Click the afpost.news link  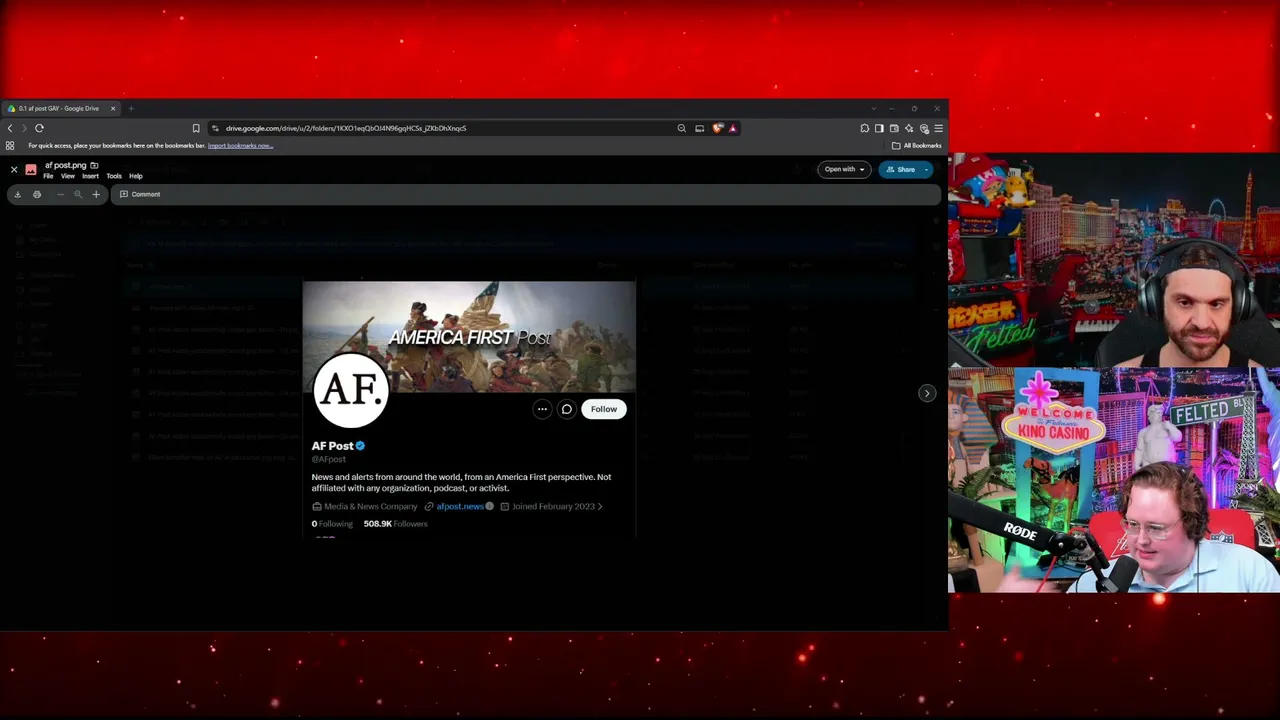(460, 506)
